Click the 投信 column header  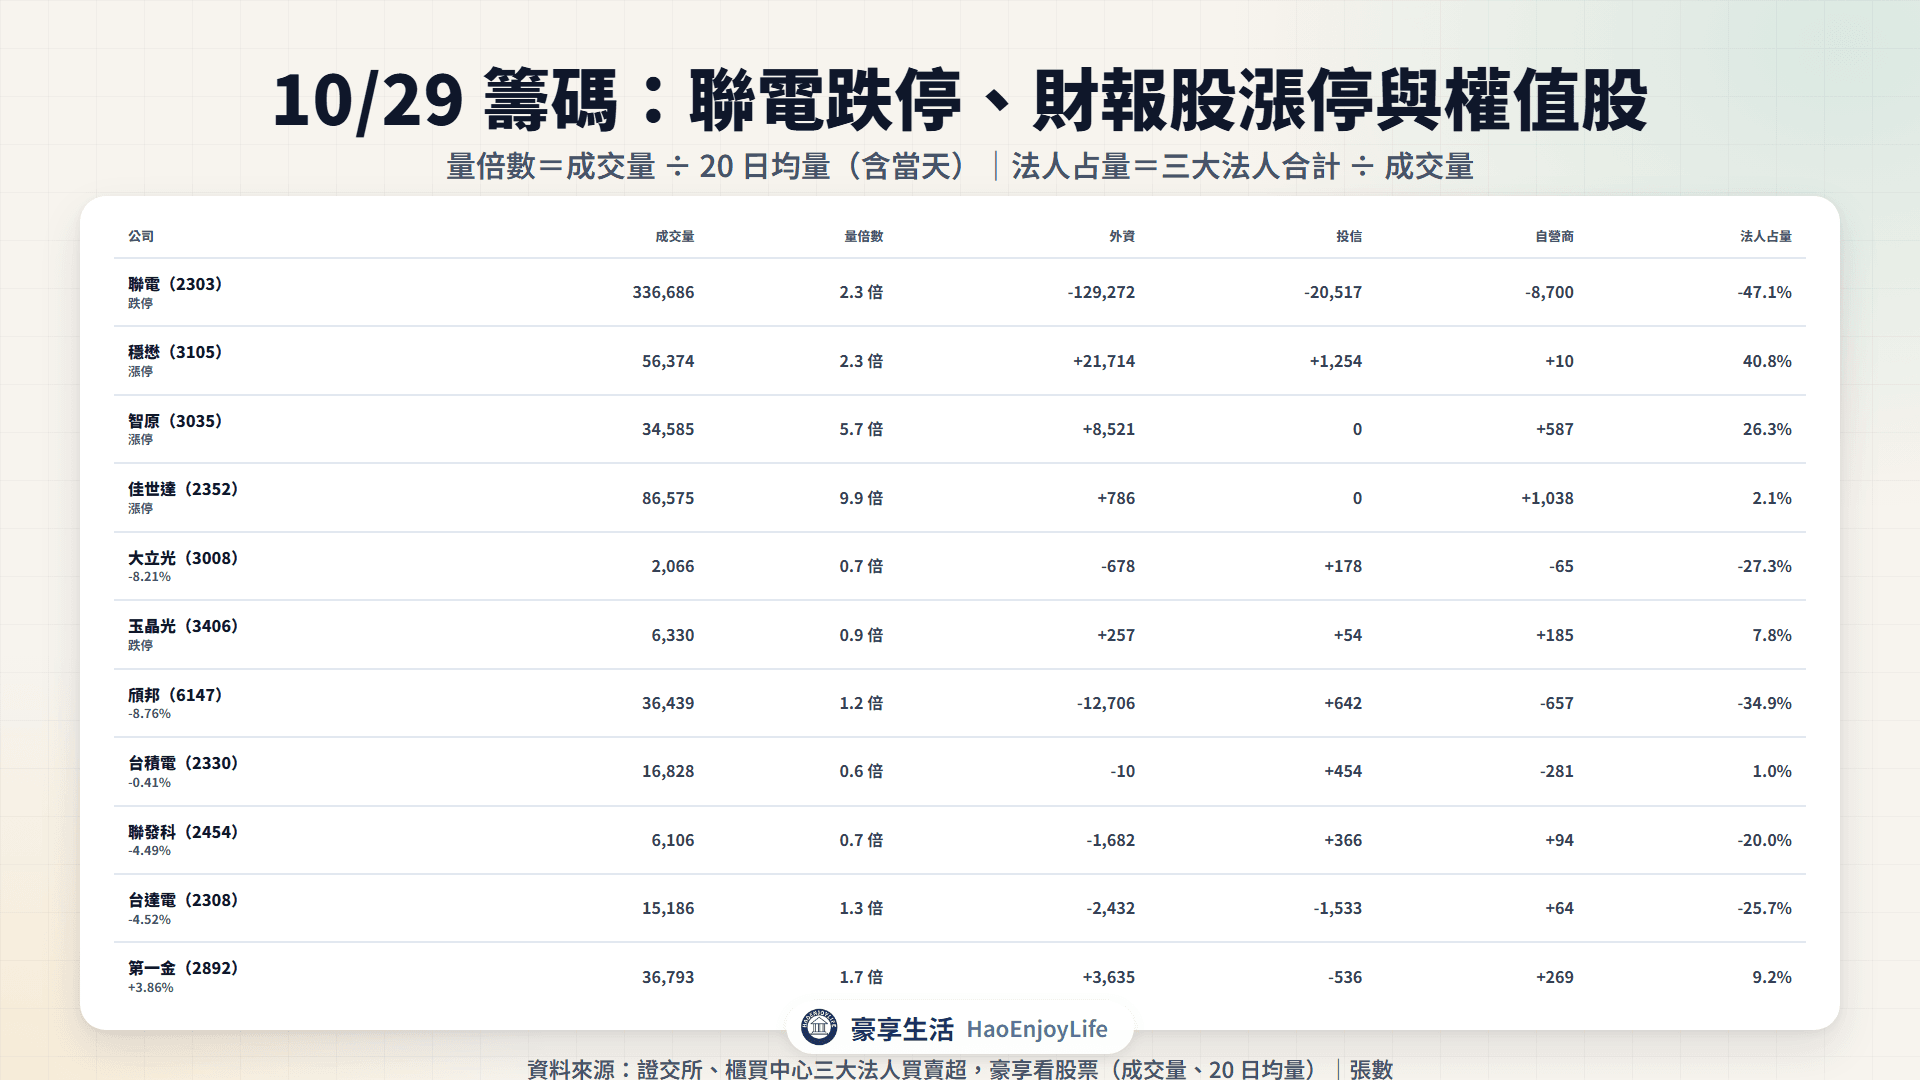(x=1349, y=236)
